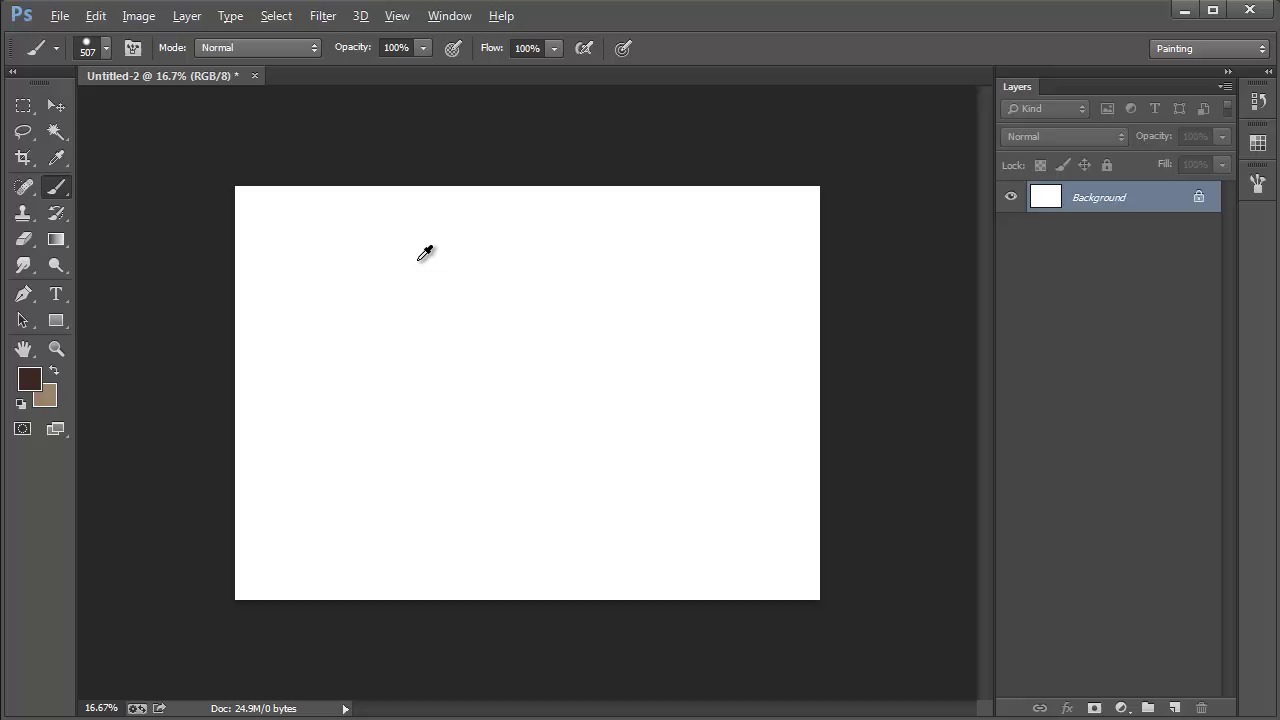Select the Path Selection tool
1280x720 pixels.
point(23,321)
